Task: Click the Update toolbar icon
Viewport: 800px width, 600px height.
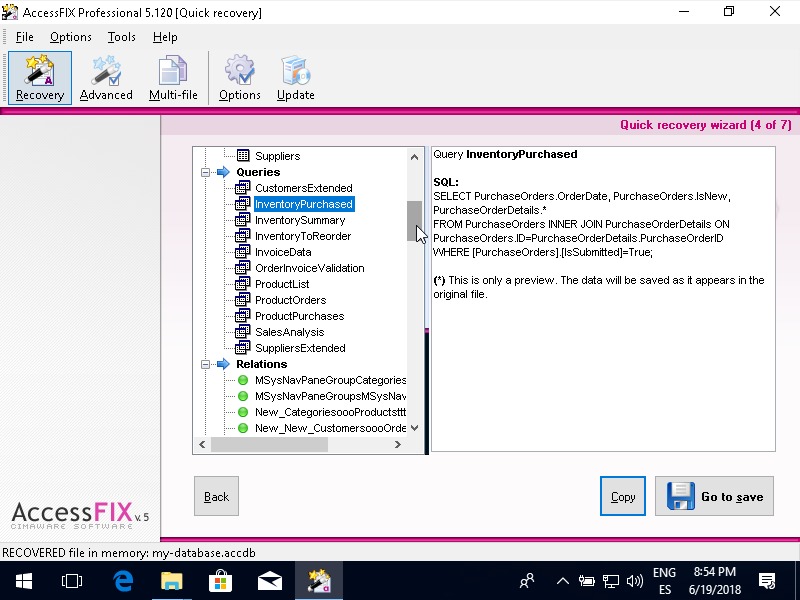Action: pyautogui.click(x=295, y=78)
